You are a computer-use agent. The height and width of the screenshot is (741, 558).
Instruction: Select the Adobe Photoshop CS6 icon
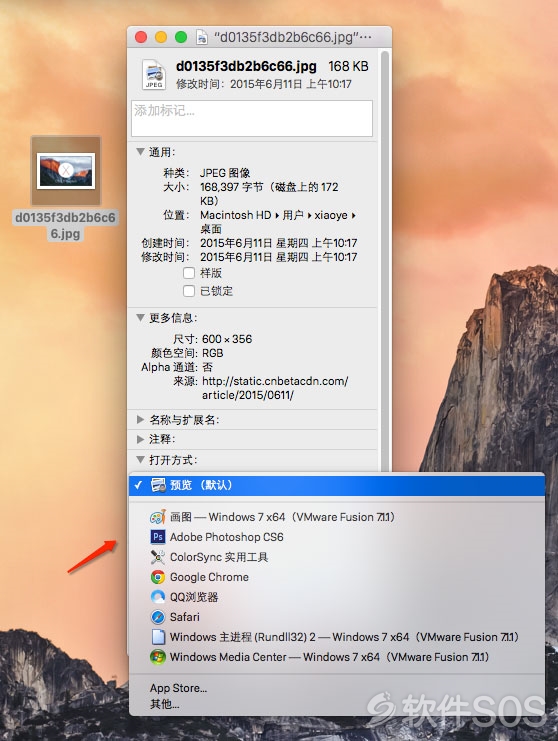click(158, 537)
